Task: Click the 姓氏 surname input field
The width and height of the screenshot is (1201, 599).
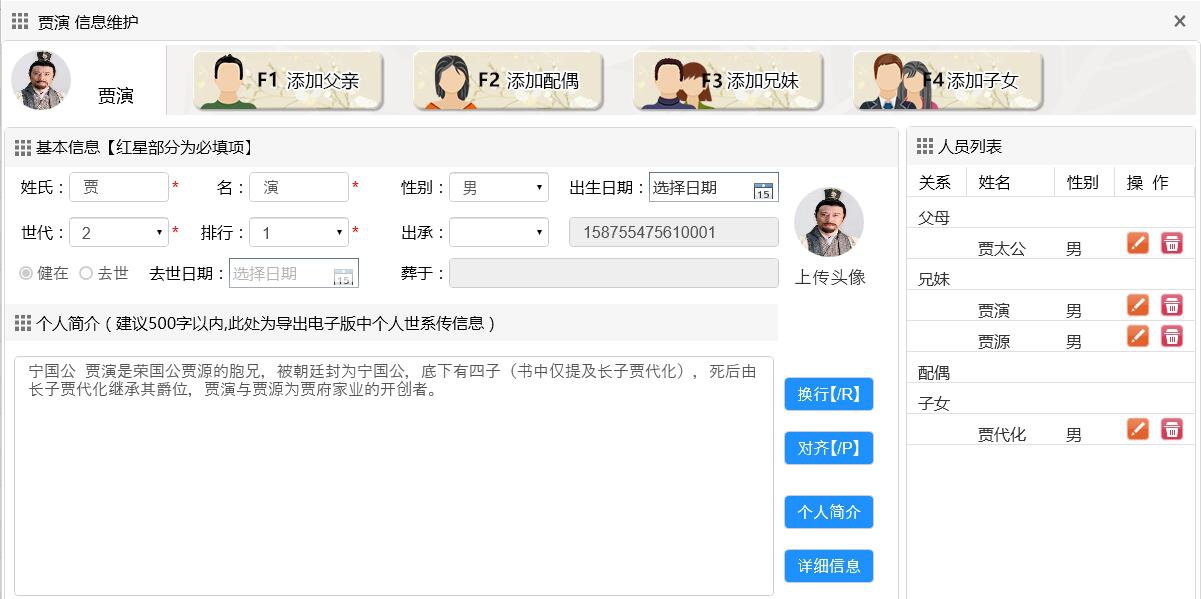Action: tap(120, 187)
